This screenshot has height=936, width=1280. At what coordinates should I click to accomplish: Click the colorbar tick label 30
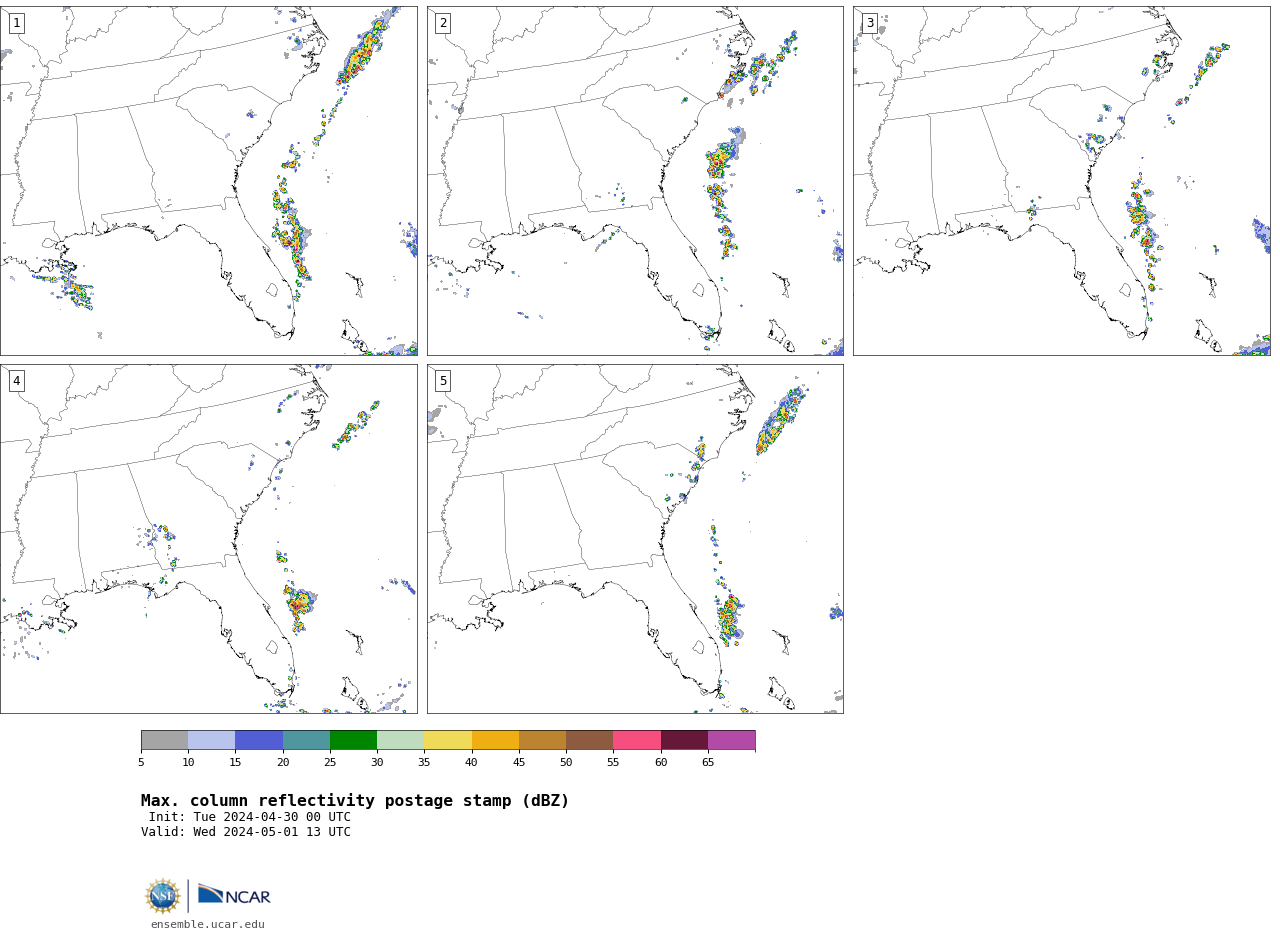pos(377,763)
